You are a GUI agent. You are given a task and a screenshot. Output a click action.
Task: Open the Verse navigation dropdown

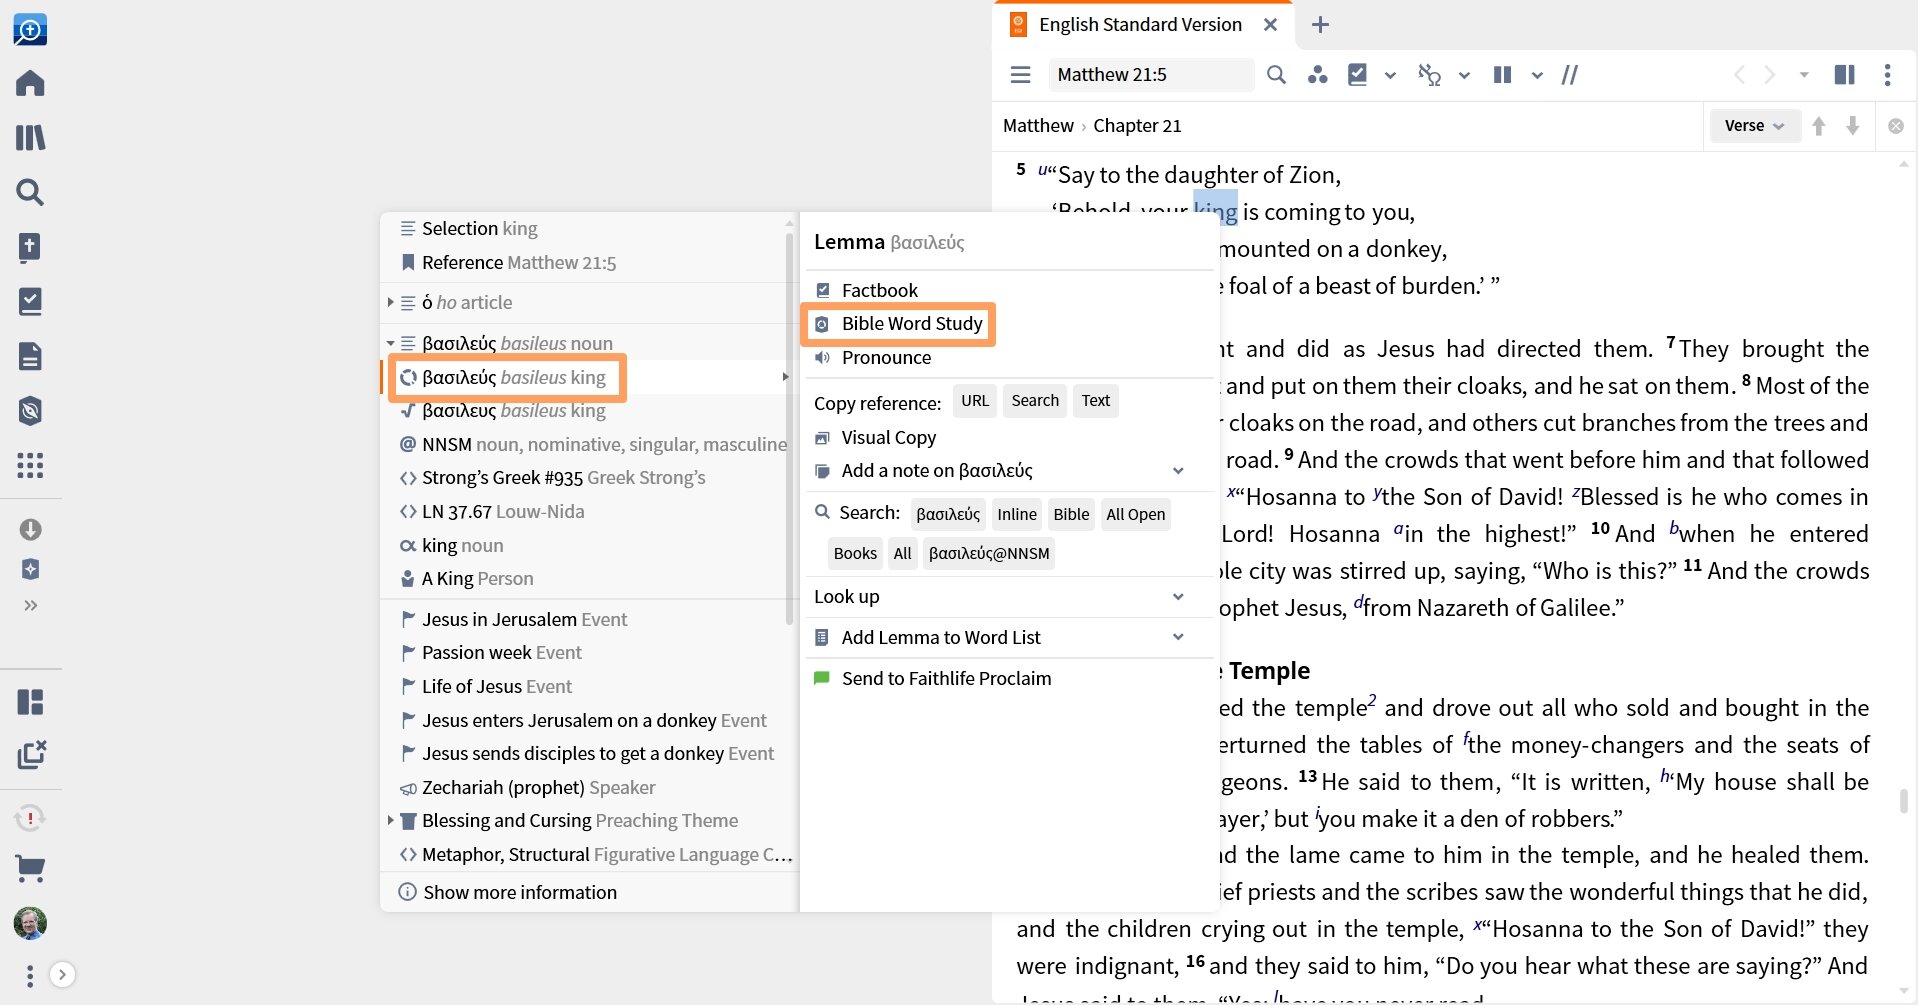pyautogui.click(x=1754, y=125)
